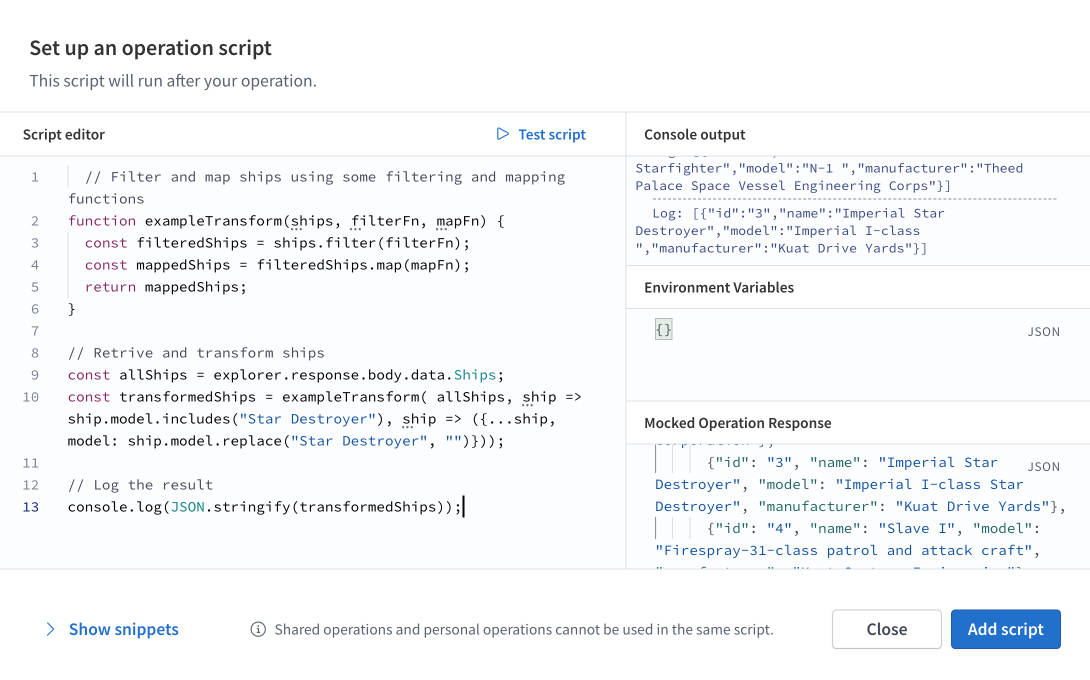The image size is (1090, 680).
Task: Dismiss the dialog with the Close button
Action: tap(886, 629)
